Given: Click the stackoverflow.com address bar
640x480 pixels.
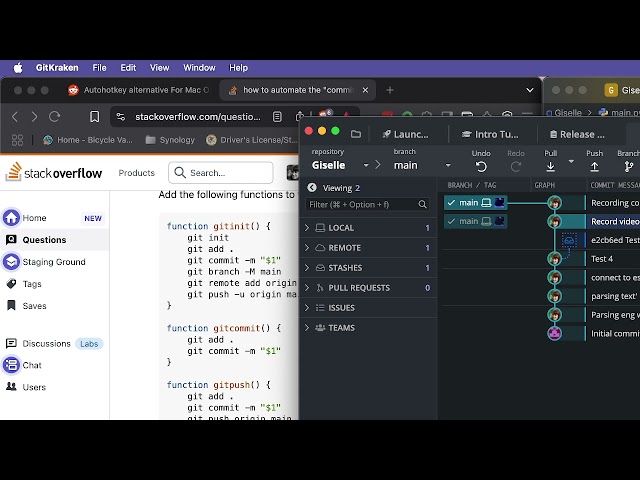Looking at the screenshot, I should (x=198, y=117).
